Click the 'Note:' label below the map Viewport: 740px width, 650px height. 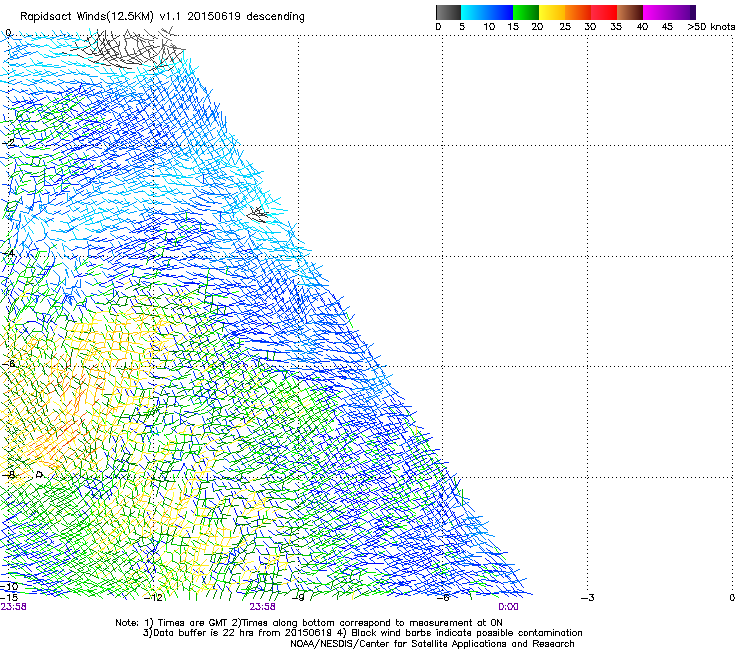(126, 623)
